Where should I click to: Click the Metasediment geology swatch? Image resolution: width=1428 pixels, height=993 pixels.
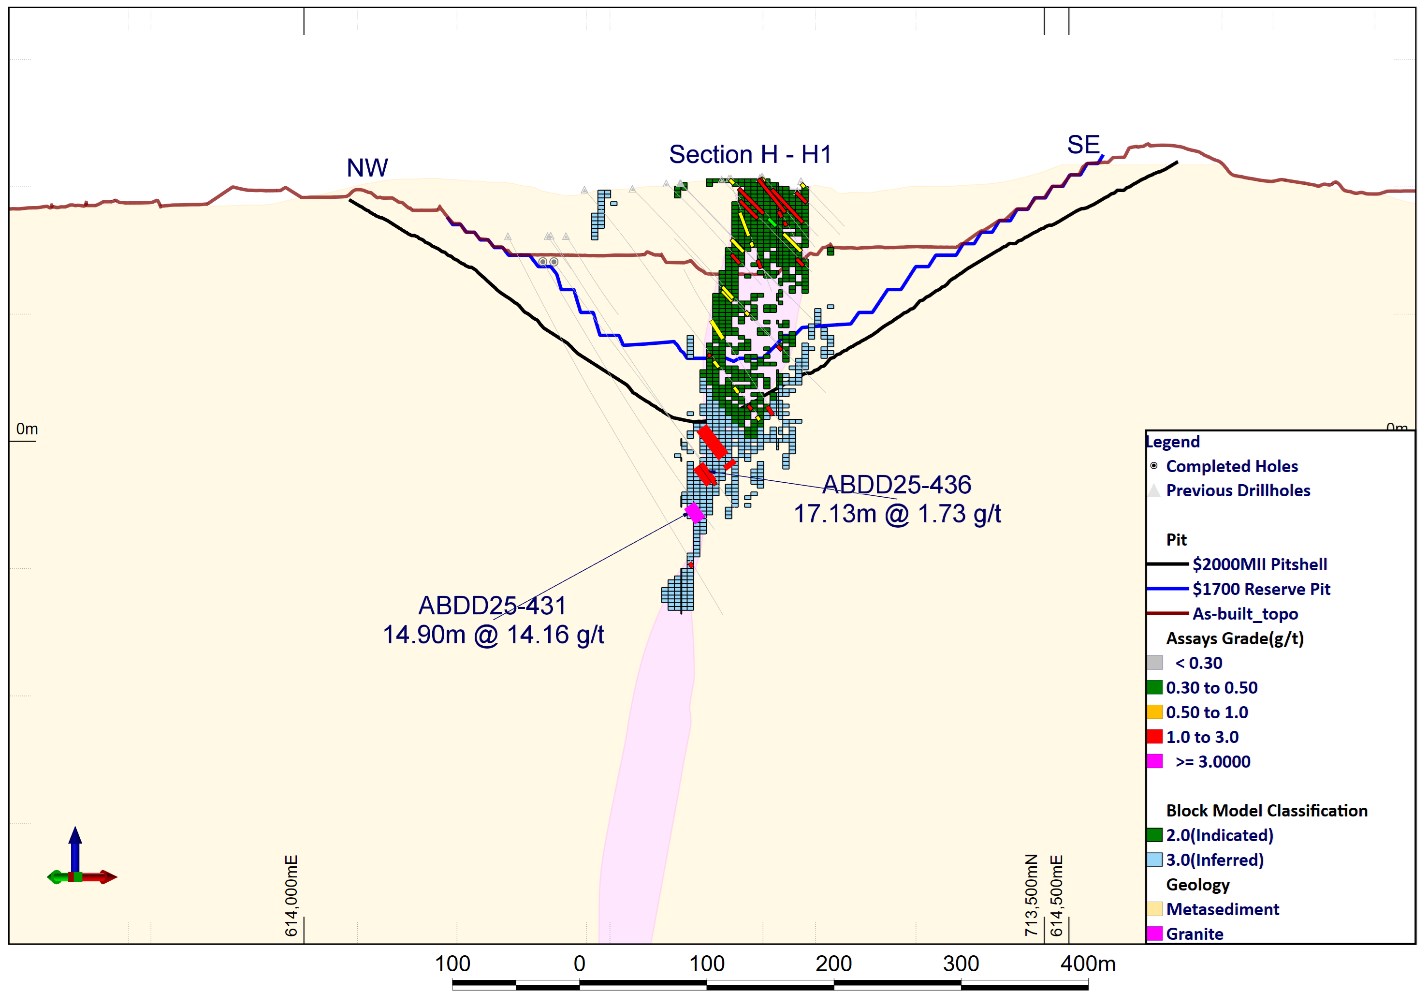click(1155, 909)
